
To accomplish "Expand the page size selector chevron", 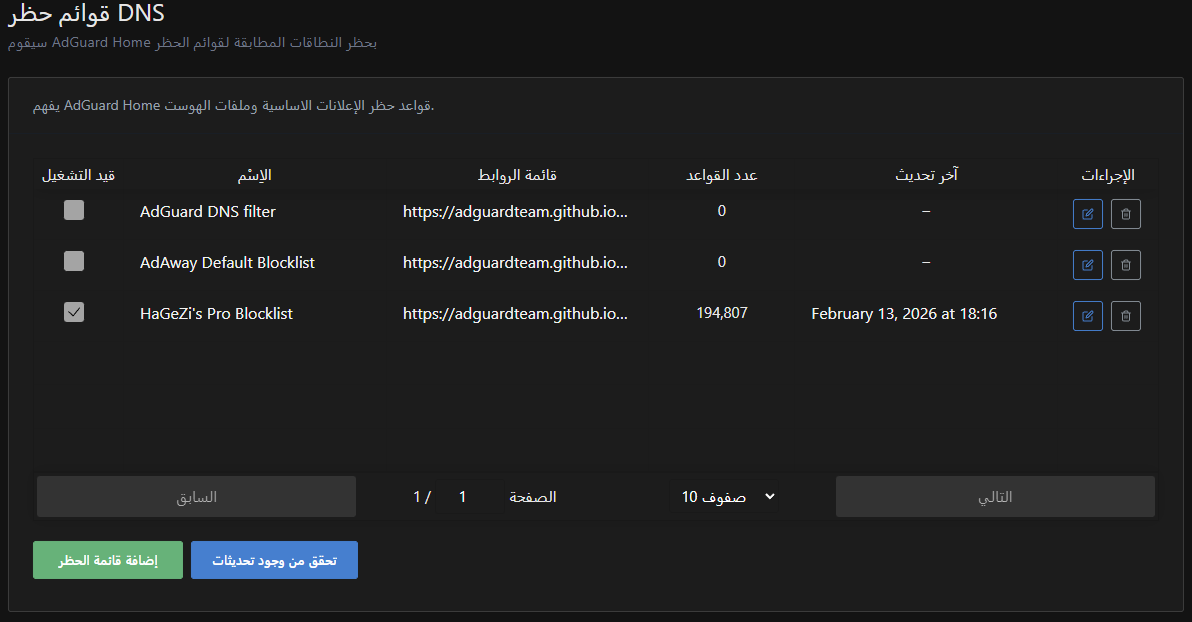I will (768, 496).
